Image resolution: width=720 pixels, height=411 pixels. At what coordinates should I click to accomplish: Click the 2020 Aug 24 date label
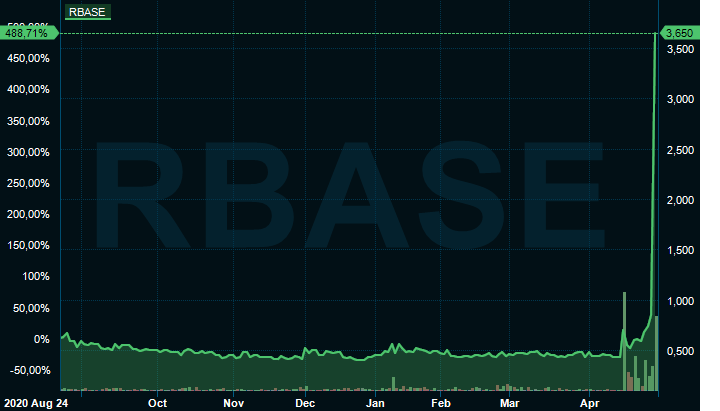(36, 403)
